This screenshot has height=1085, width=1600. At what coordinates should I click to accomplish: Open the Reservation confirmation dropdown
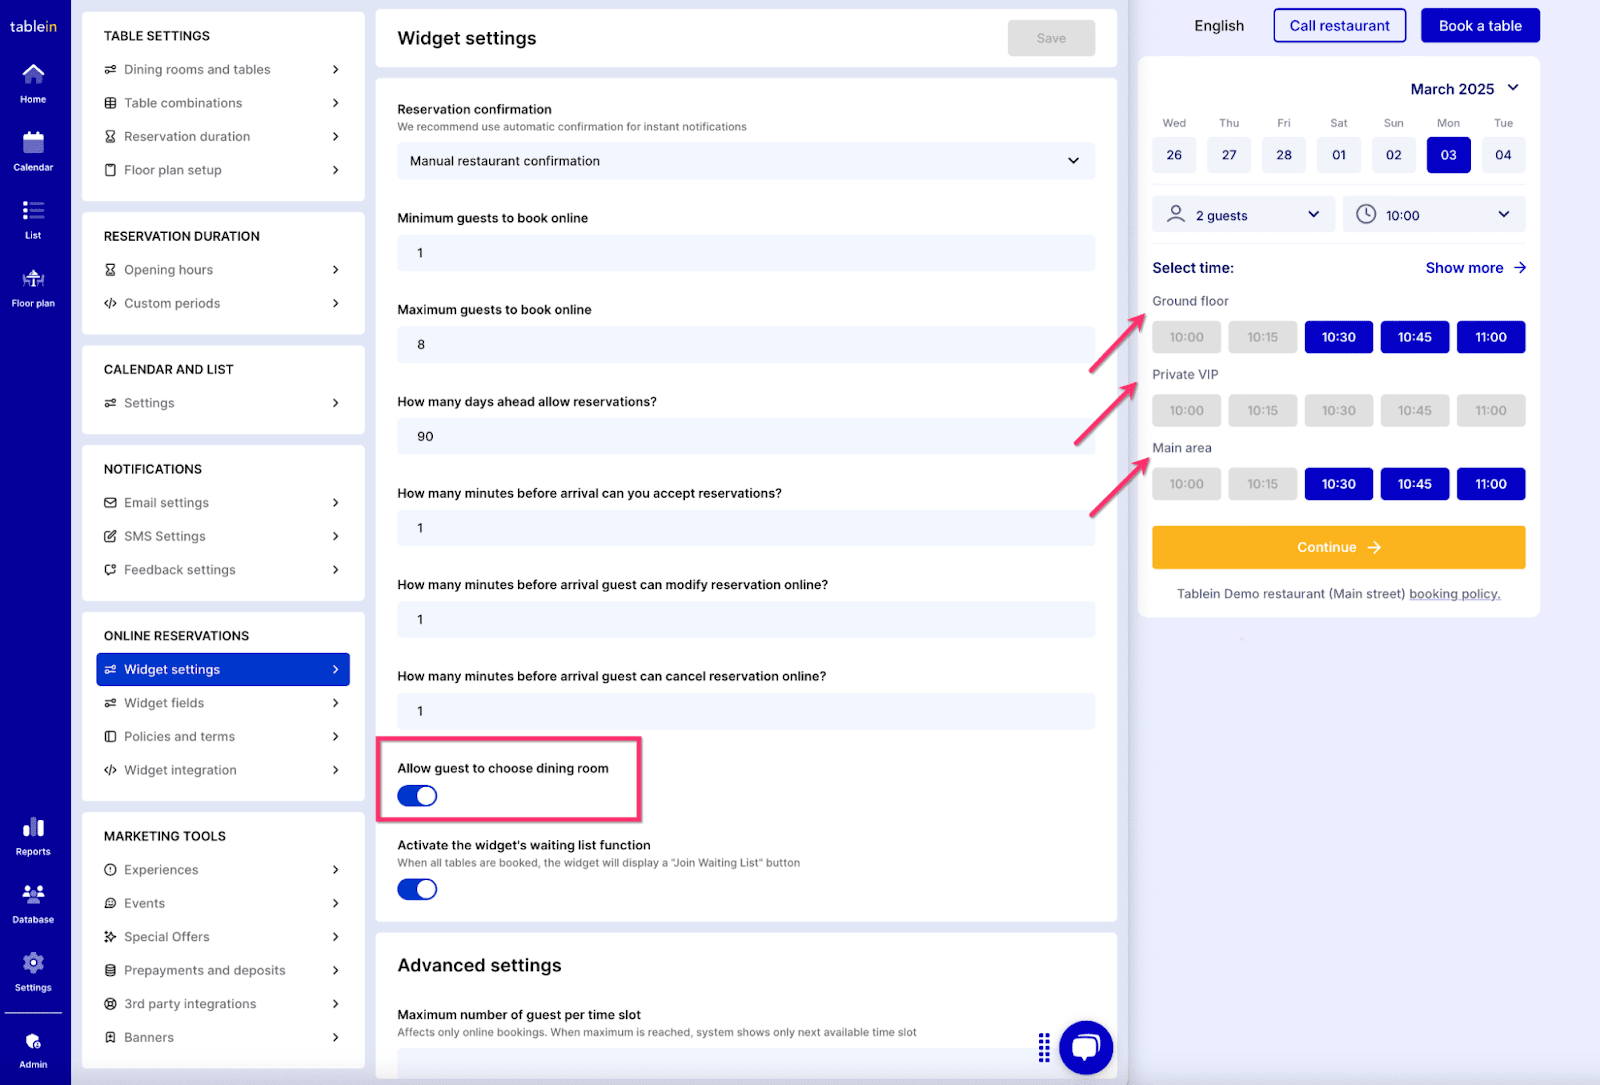click(746, 160)
